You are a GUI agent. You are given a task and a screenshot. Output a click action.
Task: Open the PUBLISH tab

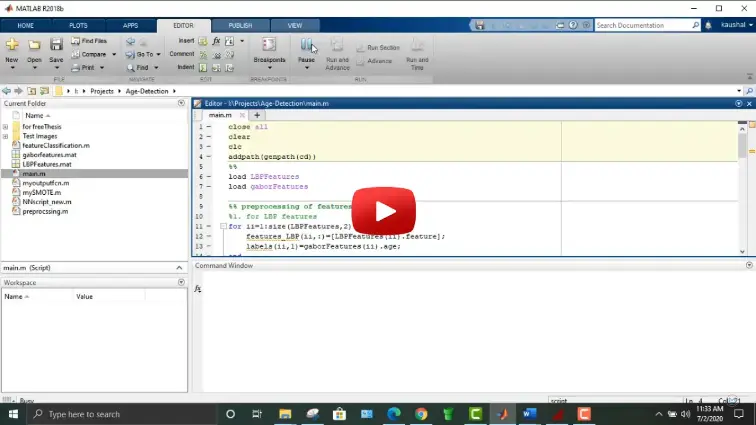(x=240, y=24)
